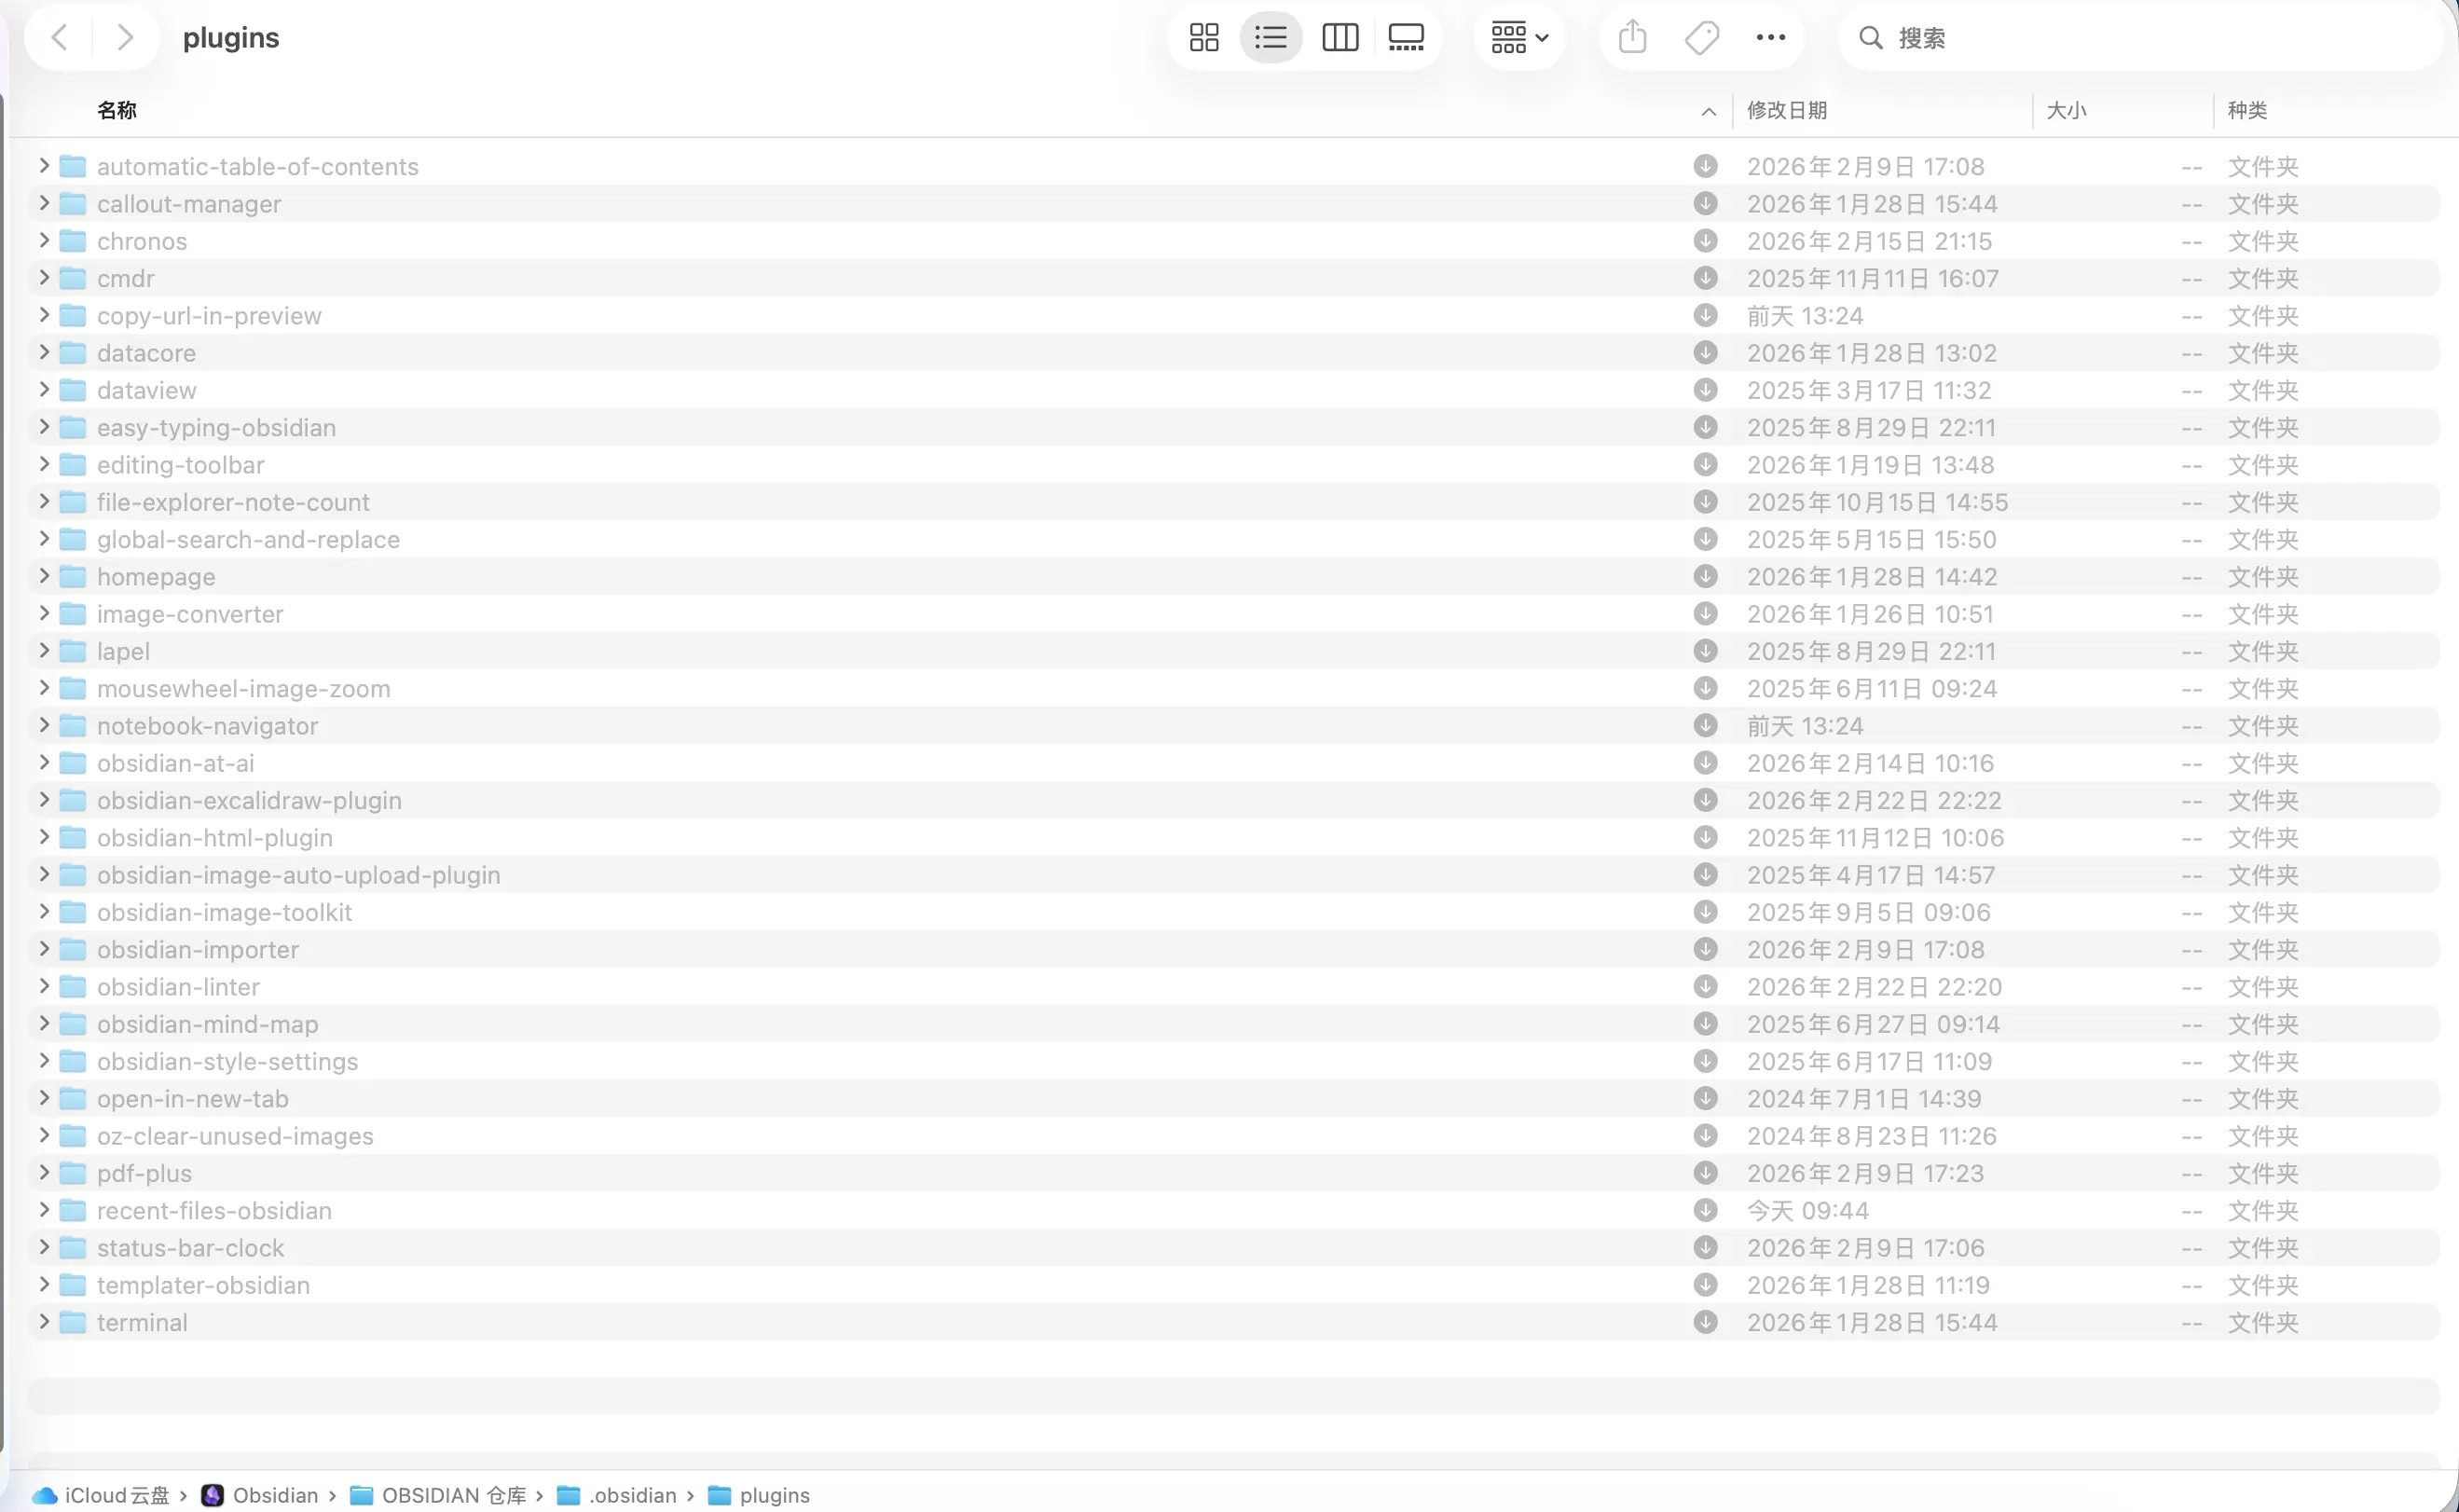The height and width of the screenshot is (1512, 2459).
Task: Click the Share toolbar icon
Action: (x=1632, y=38)
